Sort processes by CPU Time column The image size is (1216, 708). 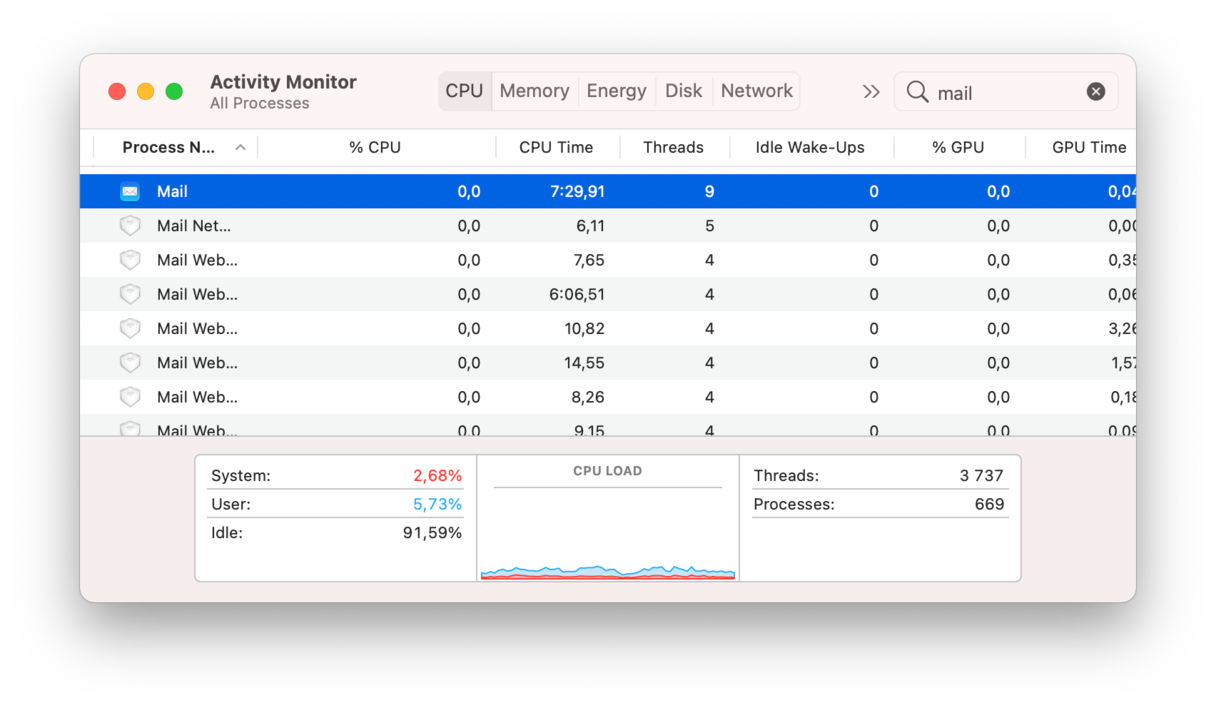pyautogui.click(x=556, y=148)
